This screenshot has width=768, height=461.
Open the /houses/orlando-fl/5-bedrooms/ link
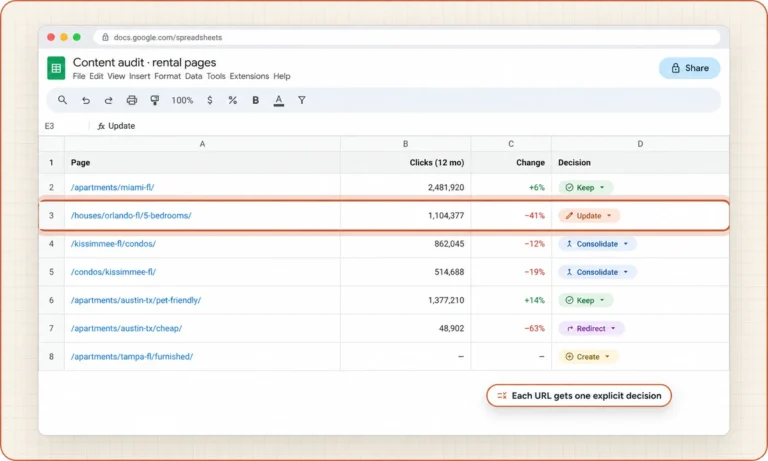131,216
